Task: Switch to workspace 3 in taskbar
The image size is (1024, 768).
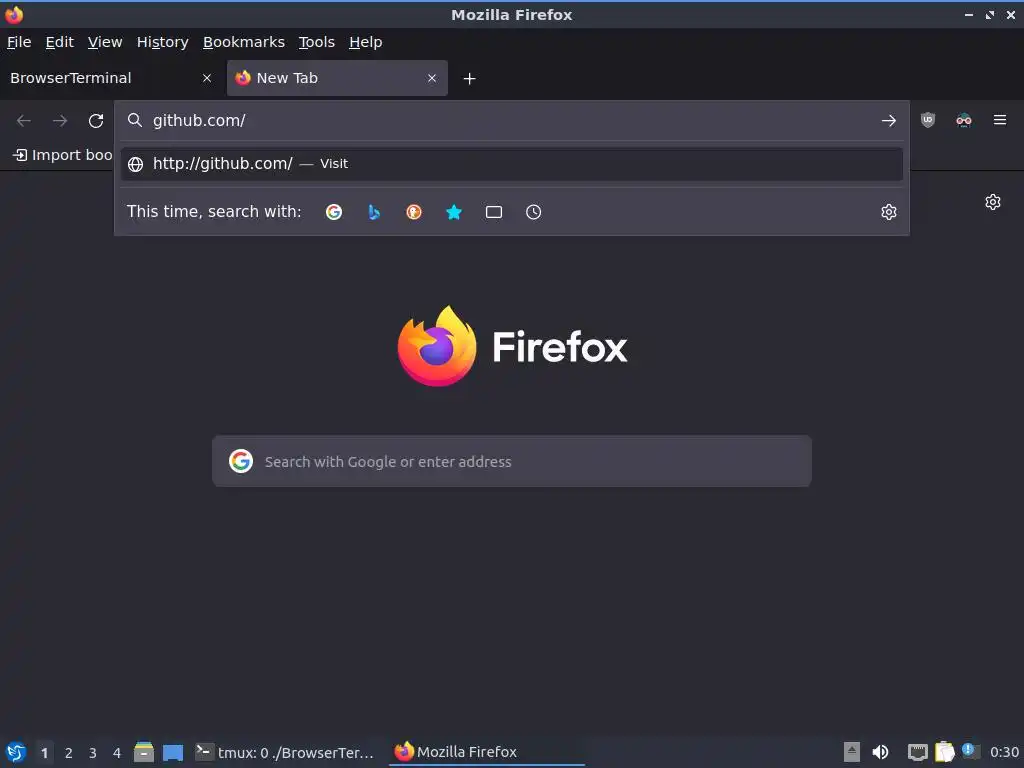Action: pos(93,753)
